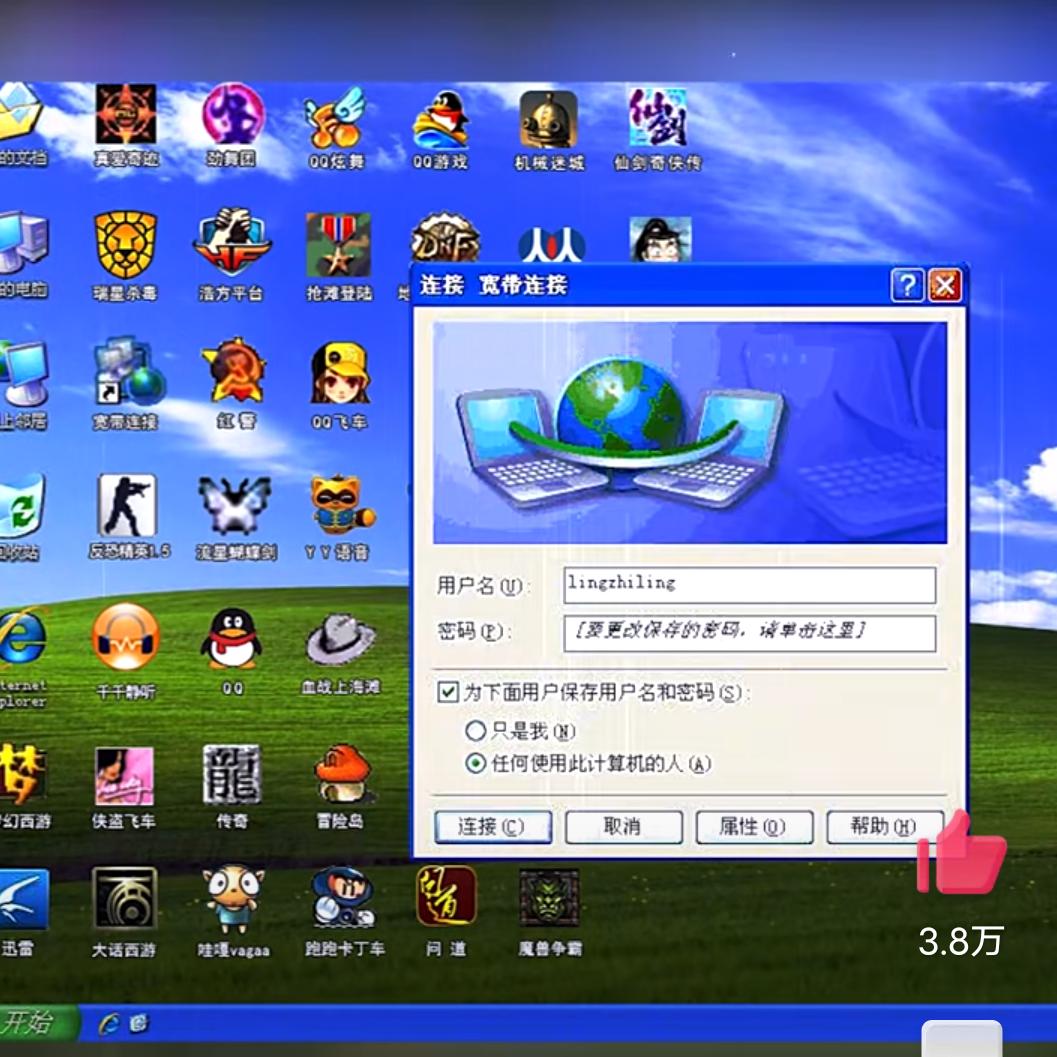Open 宽带连接 desktop shortcut
Image resolution: width=1057 pixels, height=1057 pixels.
[127, 374]
